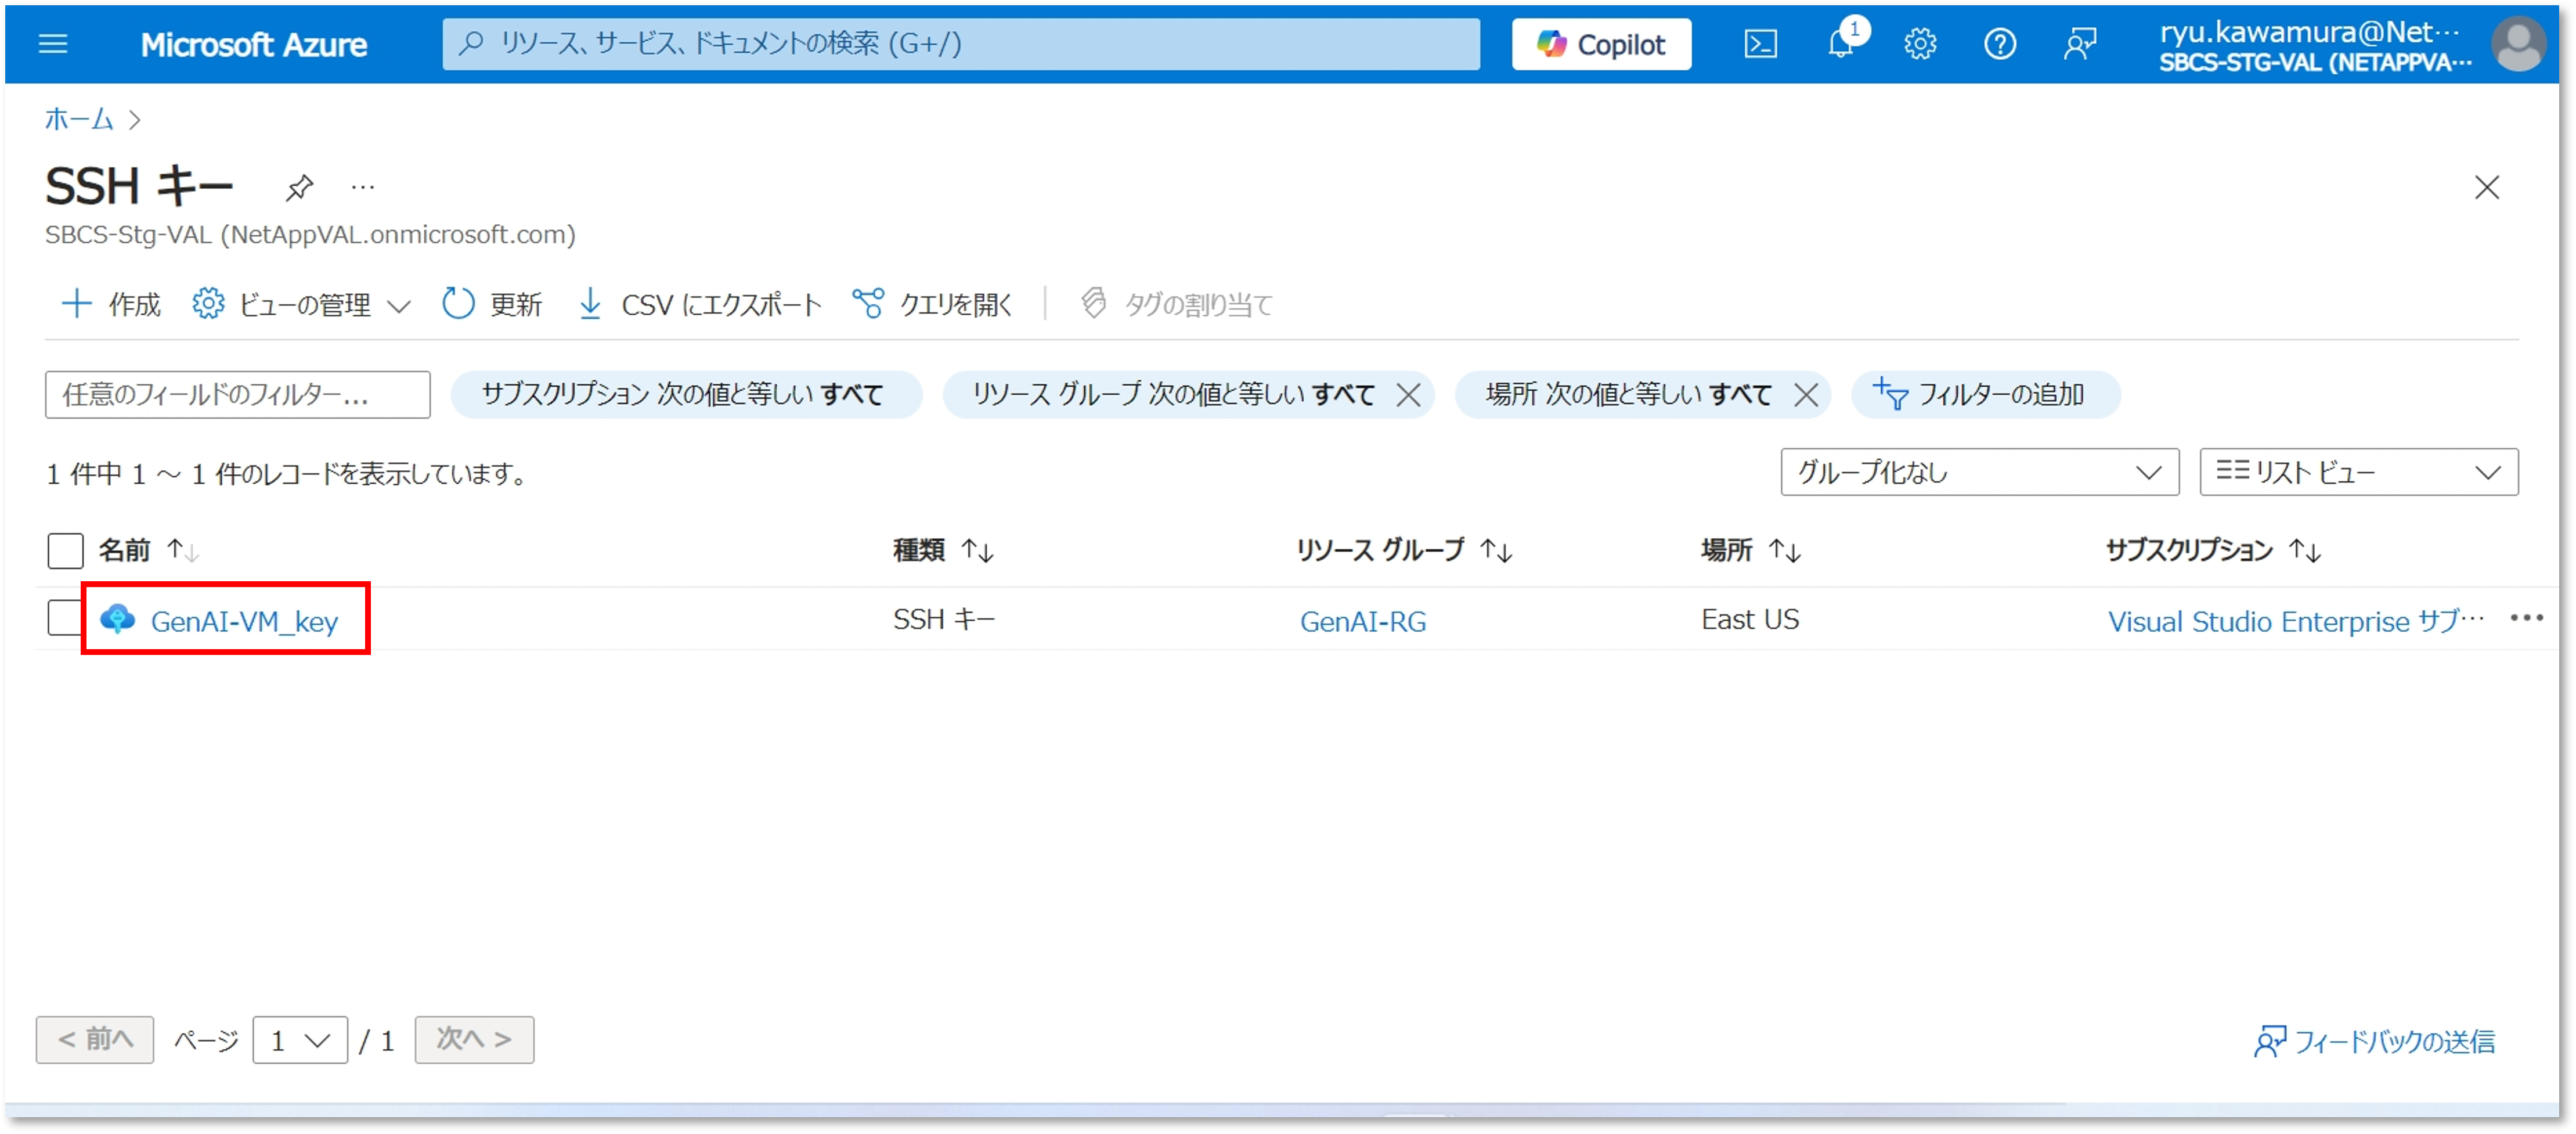Click タグの割り当て
2576x1134 pixels.
point(1176,304)
